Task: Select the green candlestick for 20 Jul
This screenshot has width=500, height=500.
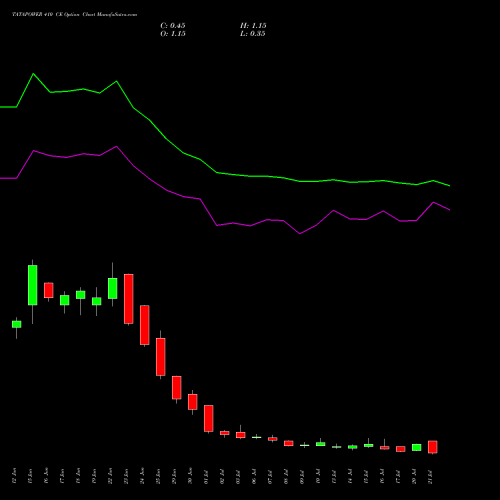Action: 417,447
